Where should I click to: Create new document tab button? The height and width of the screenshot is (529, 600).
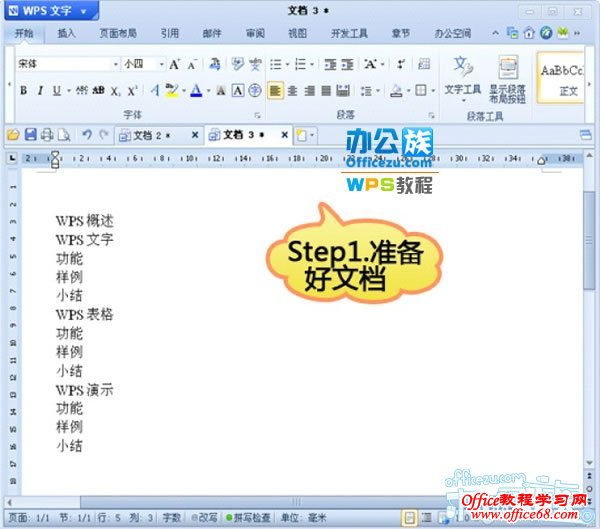pyautogui.click(x=302, y=135)
